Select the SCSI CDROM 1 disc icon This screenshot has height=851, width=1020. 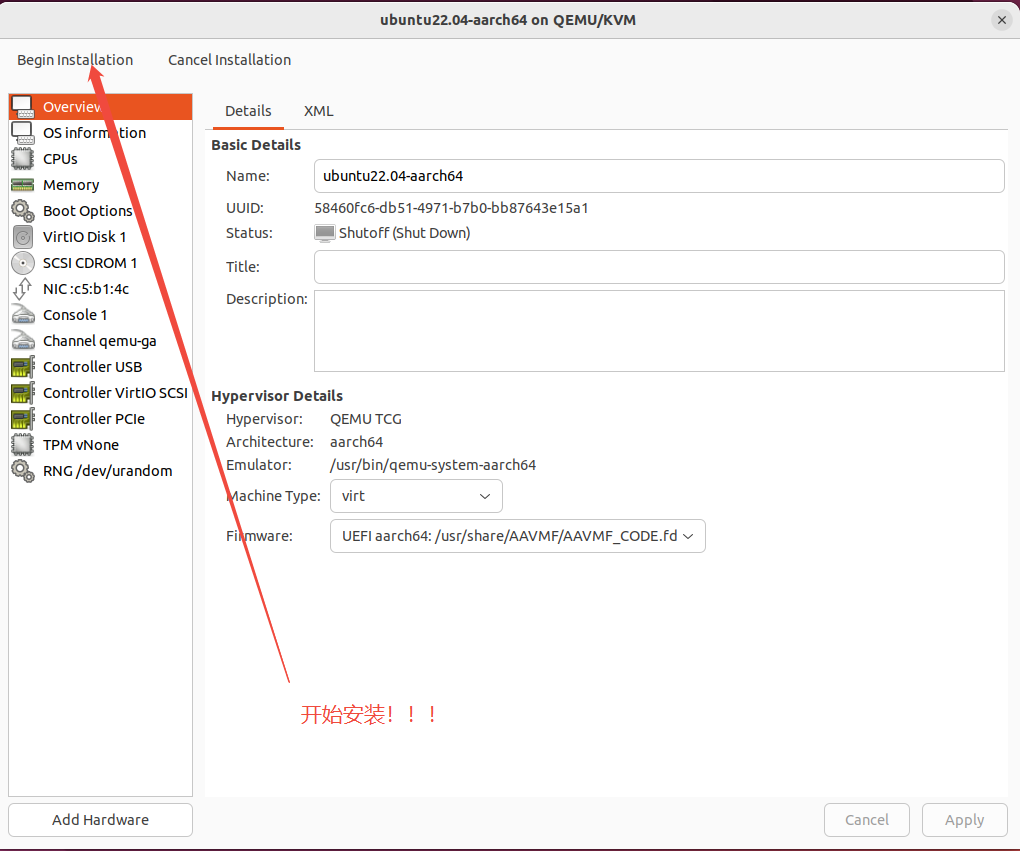(23, 263)
